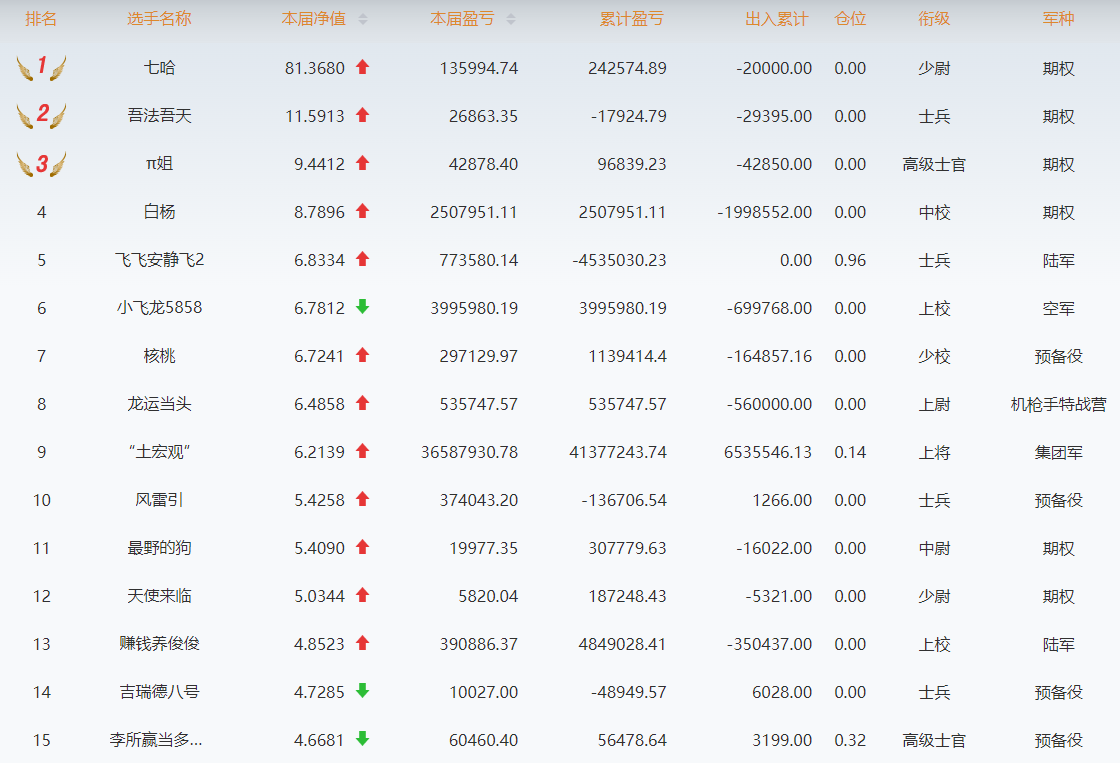Sort by the 本届净值 column arrows
Image resolution: width=1120 pixels, height=763 pixels.
363,19
